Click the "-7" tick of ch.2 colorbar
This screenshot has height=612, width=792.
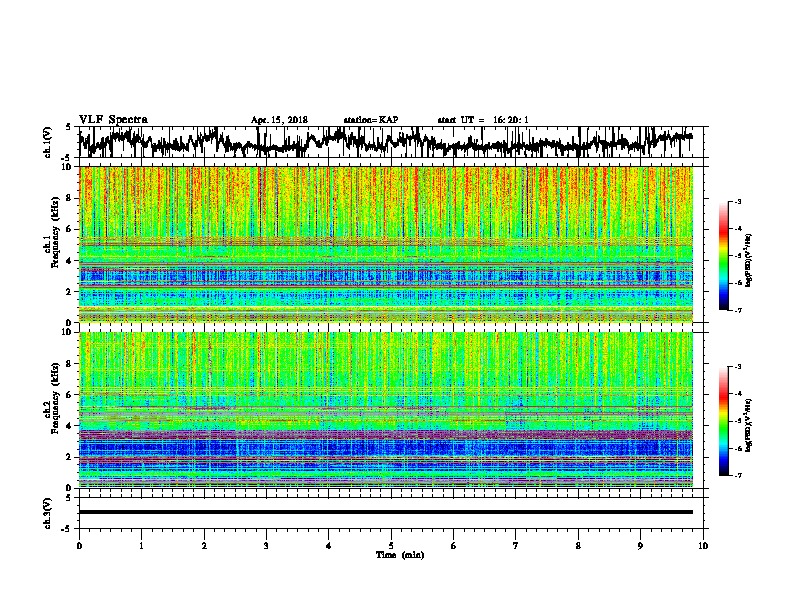(737, 475)
